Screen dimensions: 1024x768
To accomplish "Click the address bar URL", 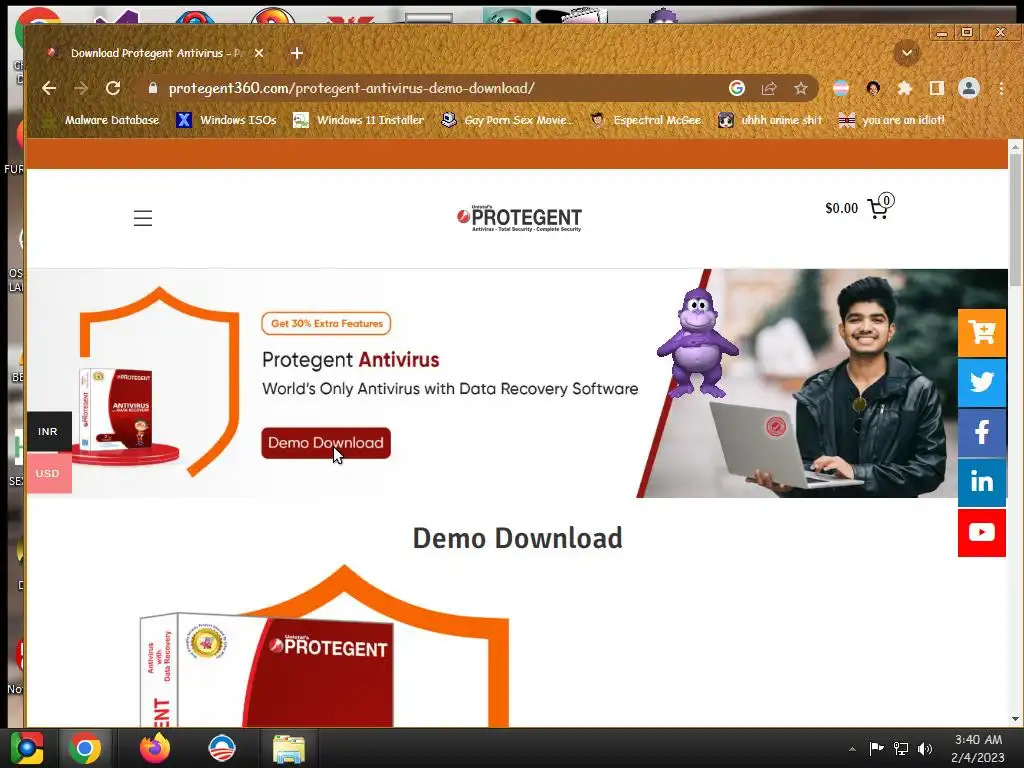I will [x=351, y=88].
